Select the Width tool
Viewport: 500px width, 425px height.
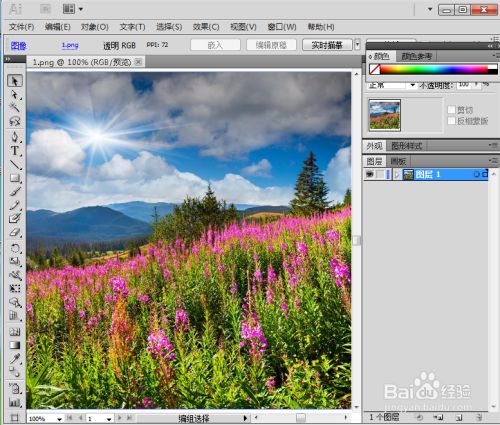click(15, 275)
